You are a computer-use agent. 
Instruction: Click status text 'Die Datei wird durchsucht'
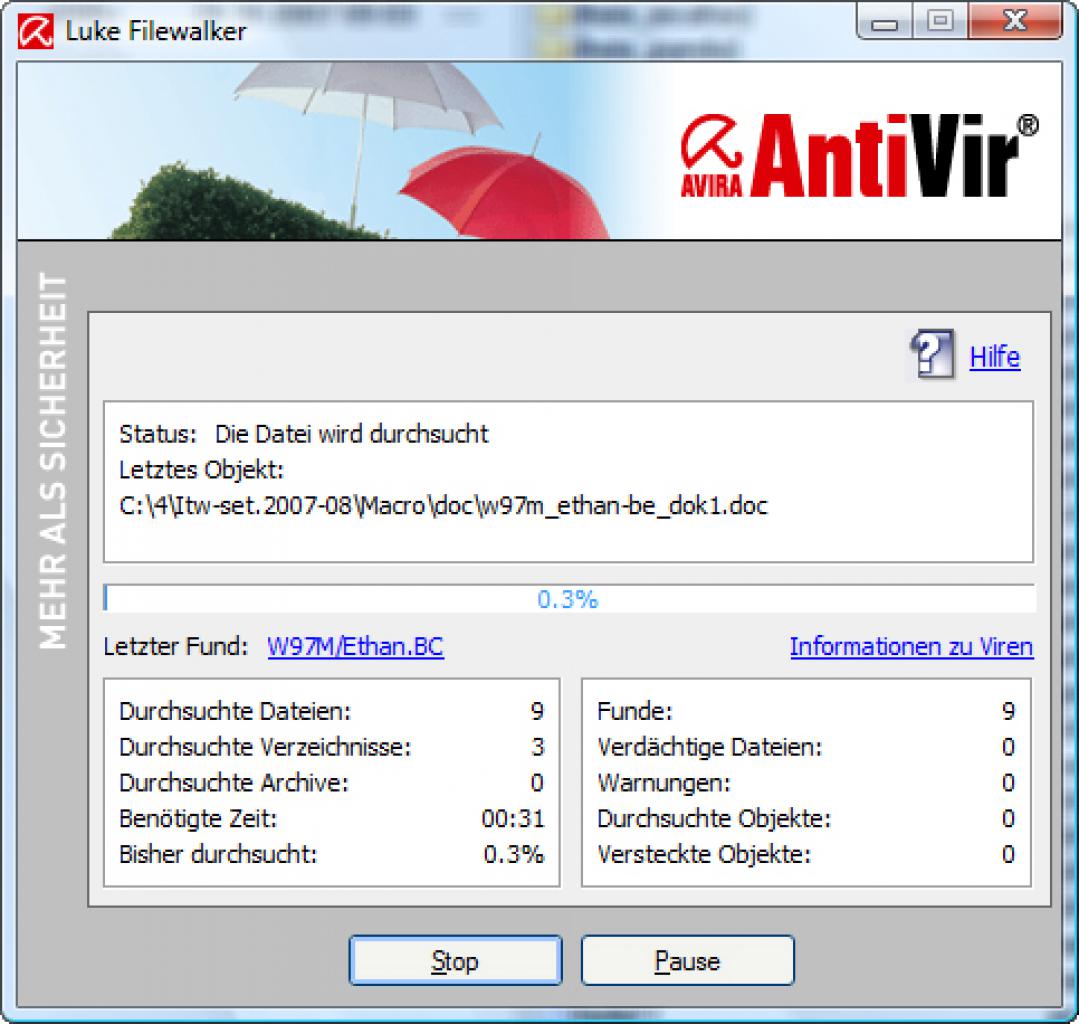(x=352, y=434)
